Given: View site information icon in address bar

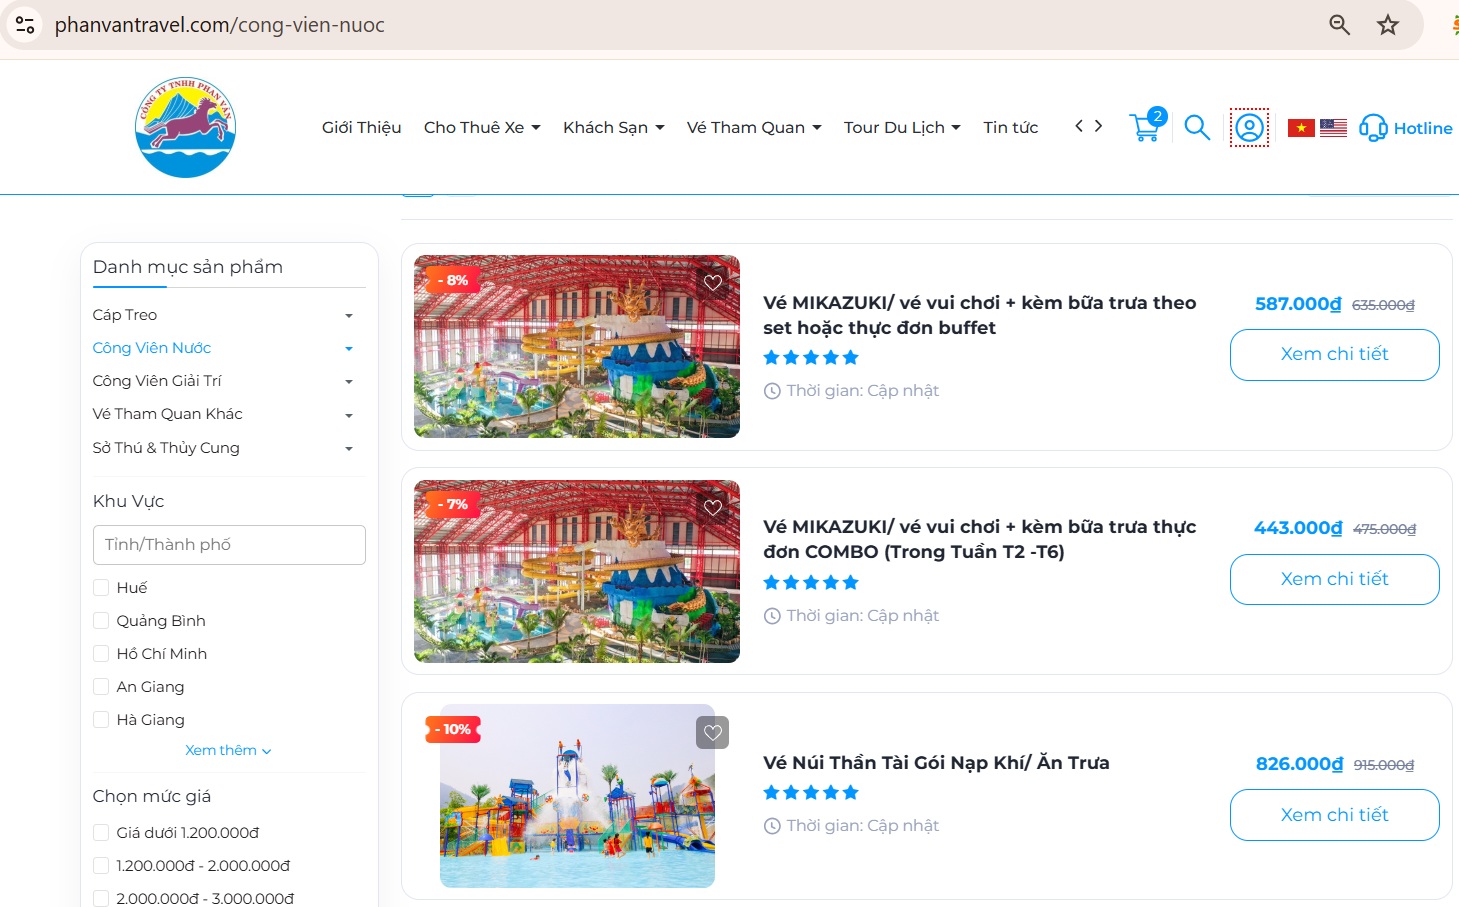Looking at the screenshot, I should tap(25, 25).
